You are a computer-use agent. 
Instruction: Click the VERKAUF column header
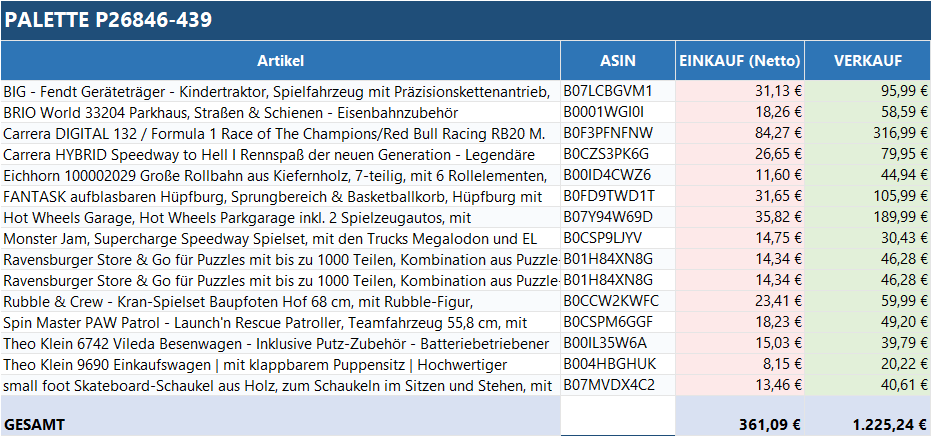click(867, 60)
